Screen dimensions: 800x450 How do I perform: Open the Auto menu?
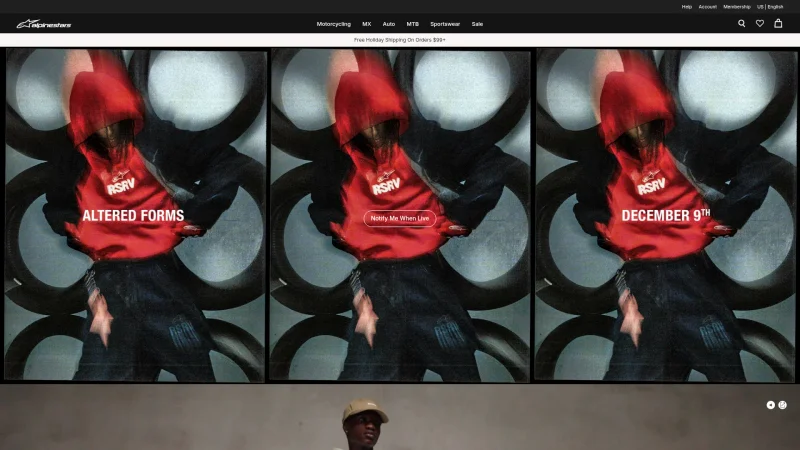click(389, 24)
